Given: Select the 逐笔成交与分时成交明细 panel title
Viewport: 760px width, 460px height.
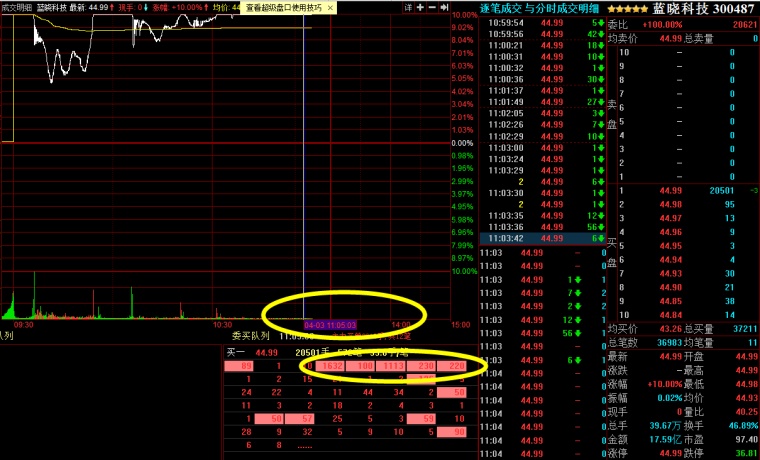Looking at the screenshot, I should 540,7.
